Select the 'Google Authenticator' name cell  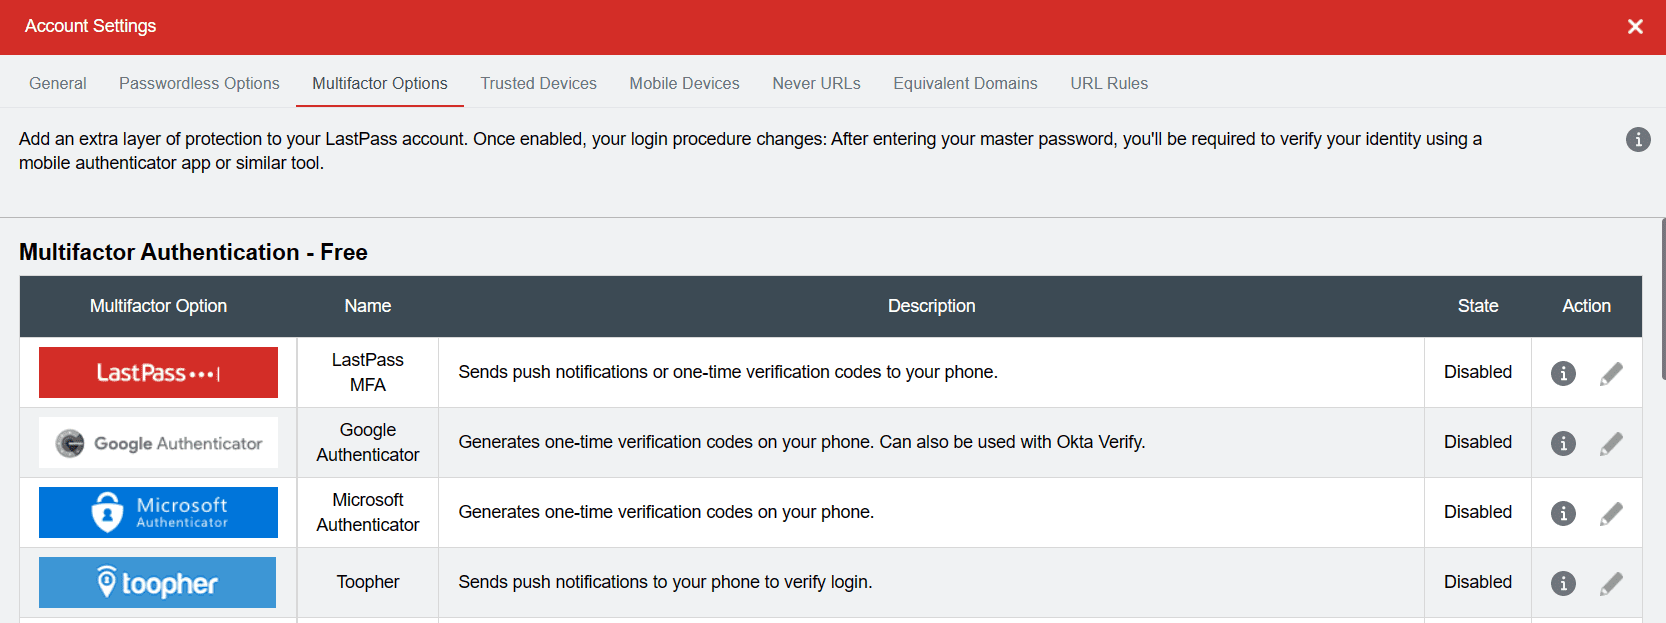(x=368, y=442)
